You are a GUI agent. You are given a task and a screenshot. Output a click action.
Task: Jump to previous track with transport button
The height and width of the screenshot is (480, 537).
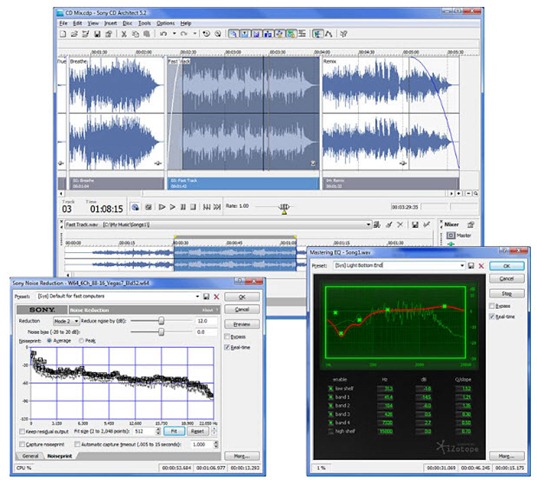(207, 207)
